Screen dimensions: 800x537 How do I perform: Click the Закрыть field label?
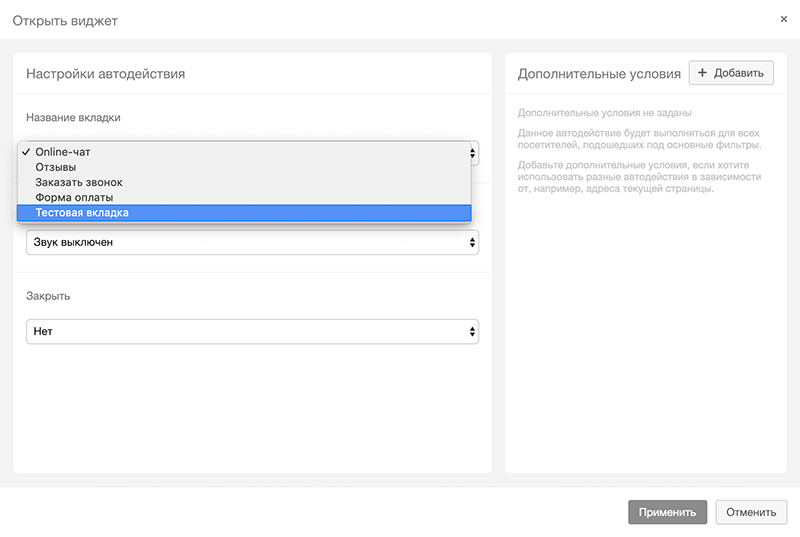point(48,296)
